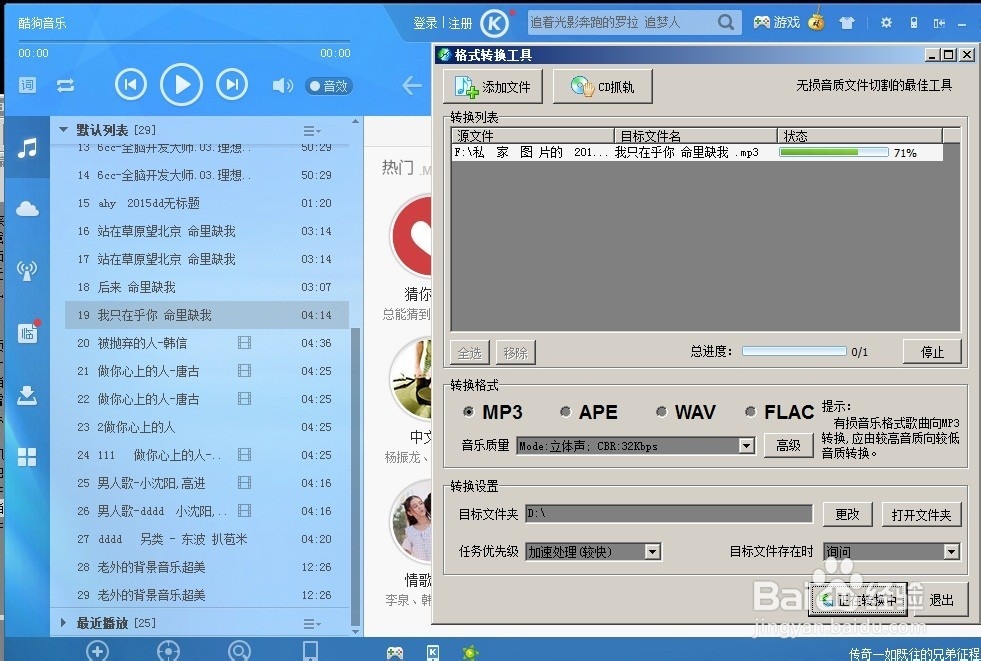Click the KuGou K logo icon
The height and width of the screenshot is (661, 981).
pos(494,24)
